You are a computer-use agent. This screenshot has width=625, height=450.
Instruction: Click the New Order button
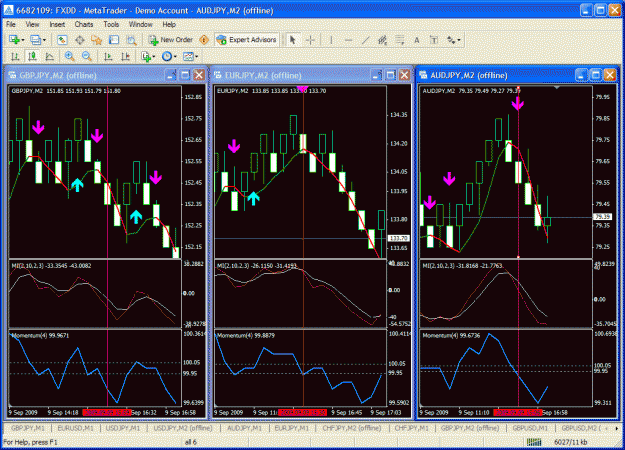coord(171,40)
